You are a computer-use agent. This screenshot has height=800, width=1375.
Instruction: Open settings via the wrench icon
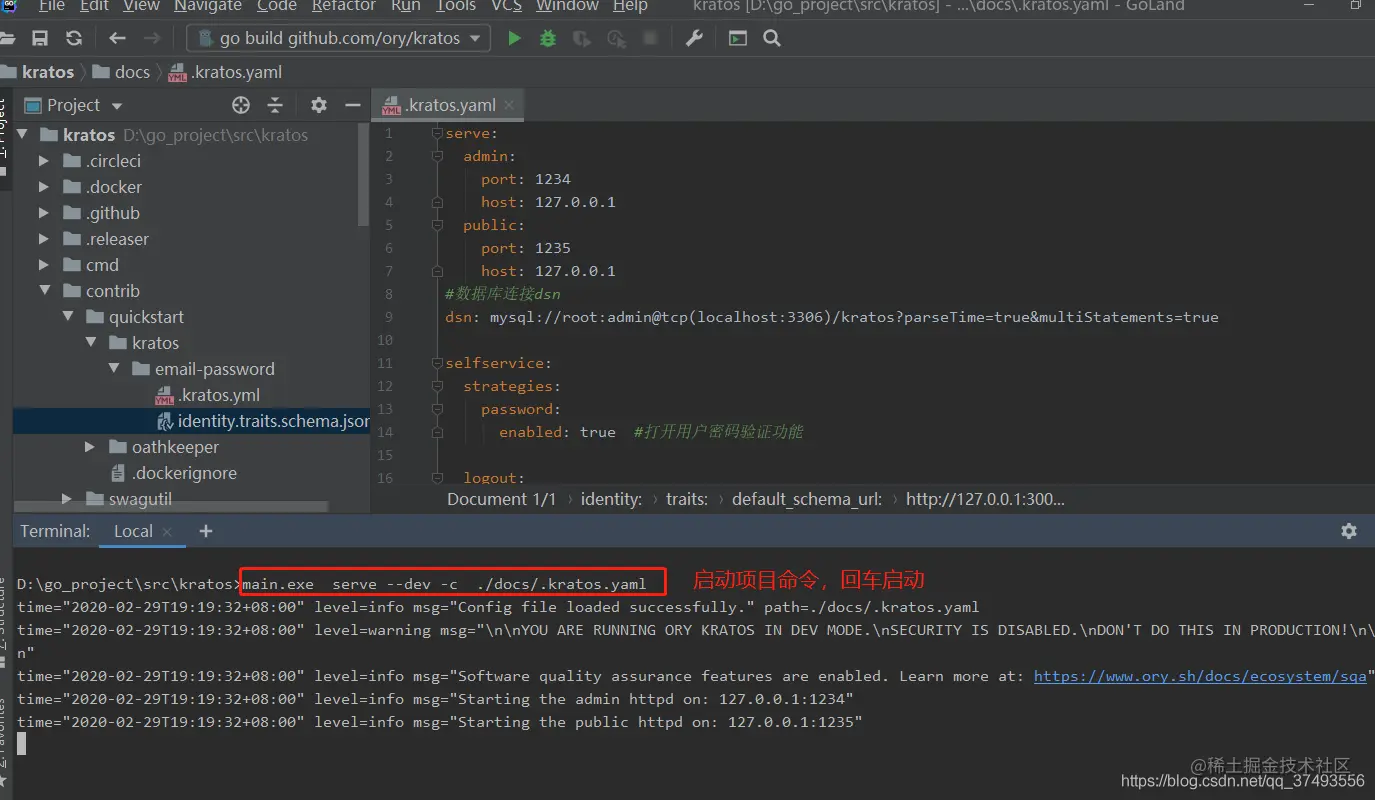pos(694,38)
